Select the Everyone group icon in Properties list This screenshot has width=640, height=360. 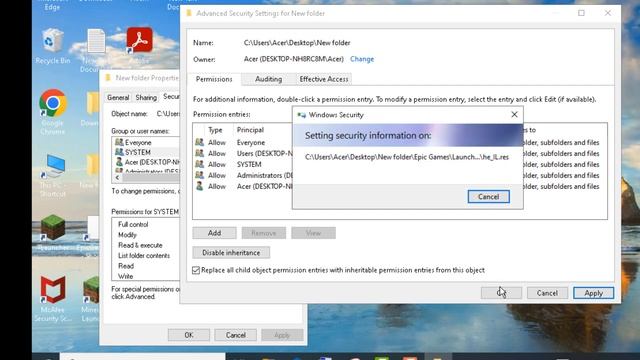pos(119,142)
